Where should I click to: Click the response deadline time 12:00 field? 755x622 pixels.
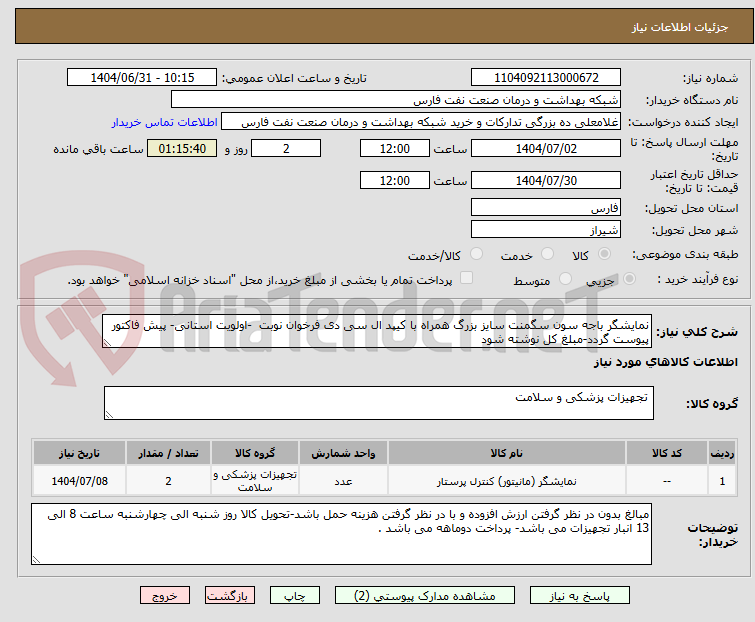coord(395,148)
